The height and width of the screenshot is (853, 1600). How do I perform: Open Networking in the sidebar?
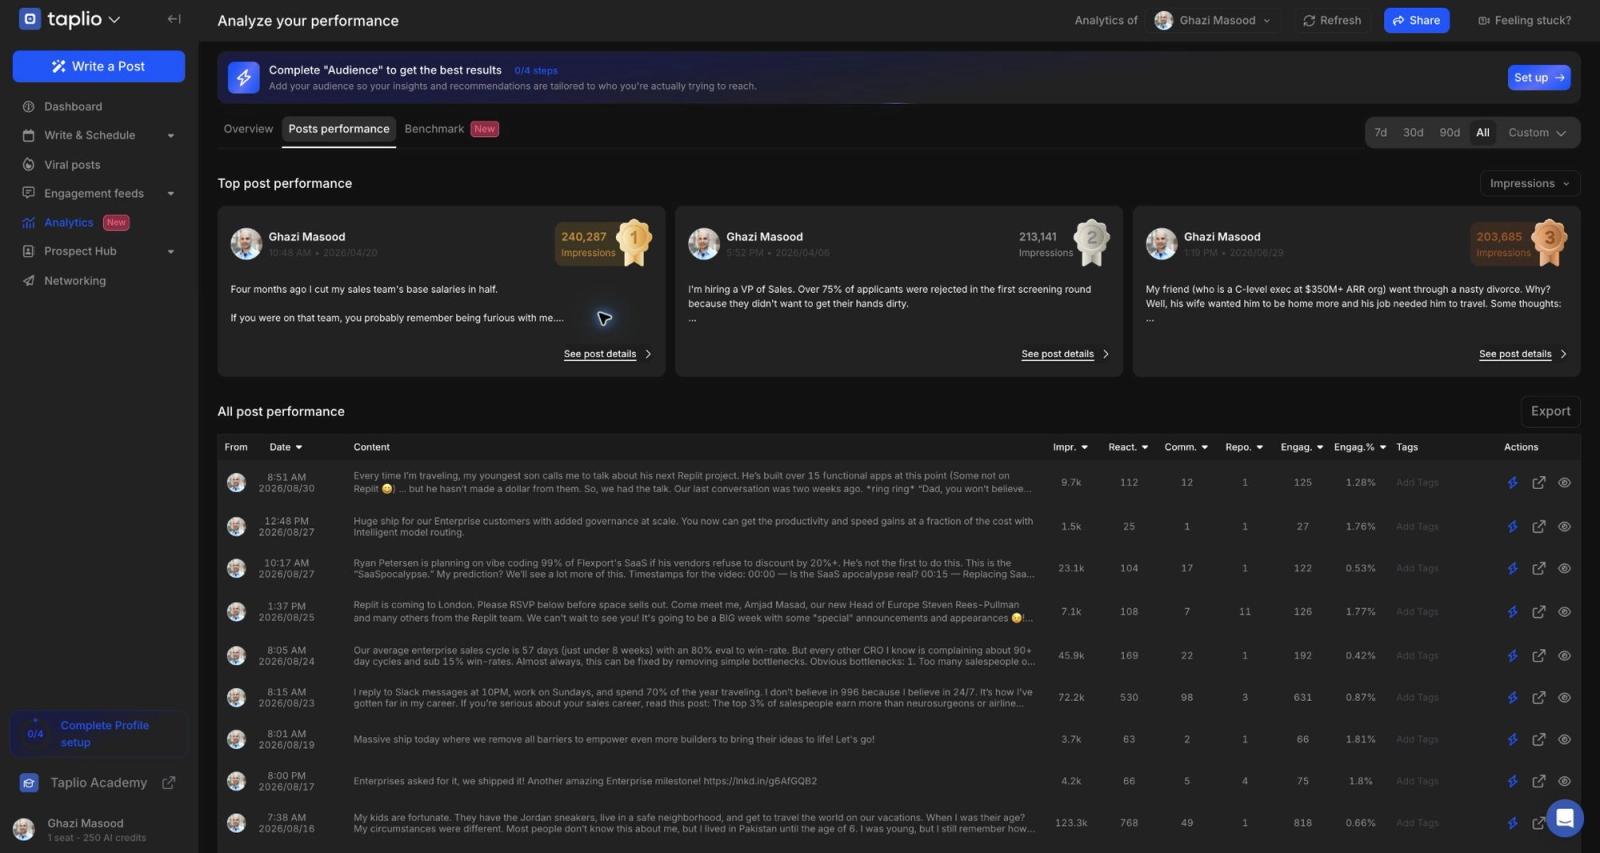click(75, 281)
